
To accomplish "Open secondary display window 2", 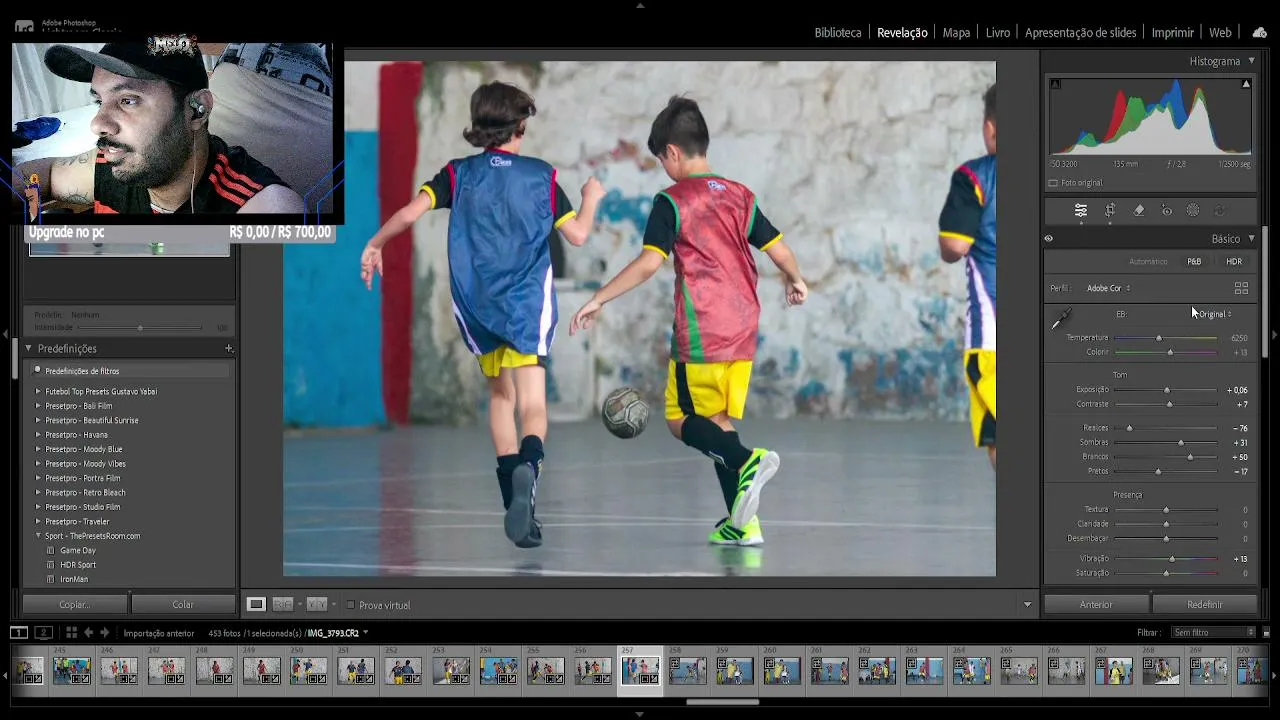I will coord(43,632).
